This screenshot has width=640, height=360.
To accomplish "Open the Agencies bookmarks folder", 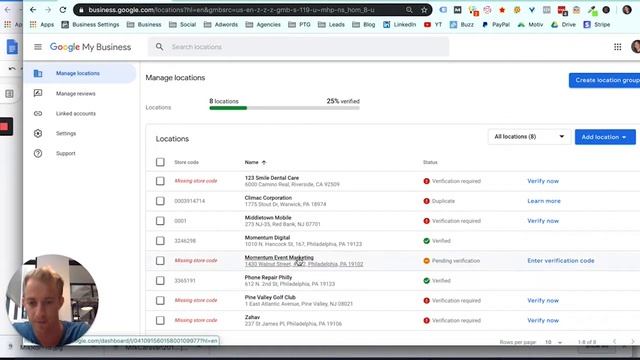I will click(263, 24).
